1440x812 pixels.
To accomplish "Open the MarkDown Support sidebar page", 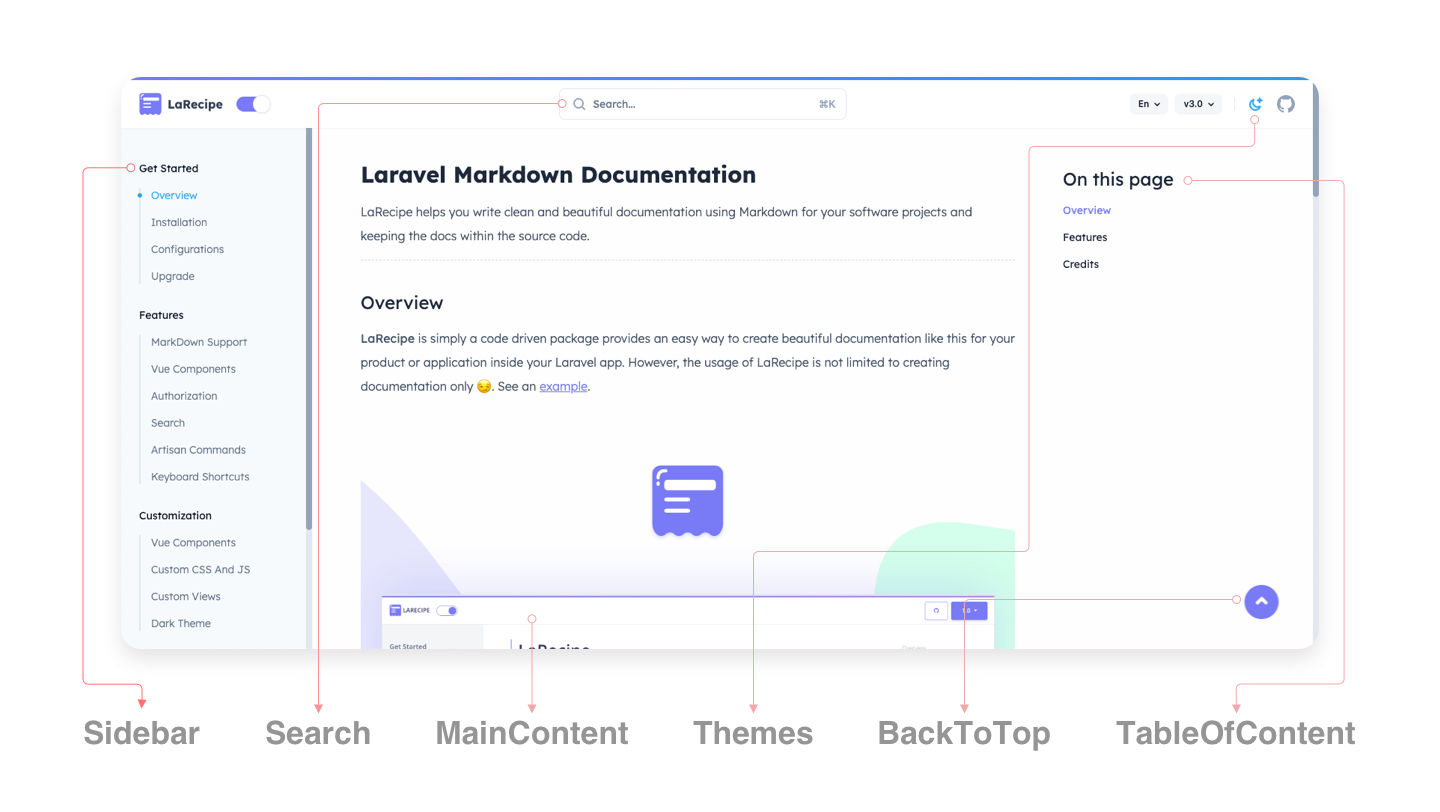I will click(199, 343).
